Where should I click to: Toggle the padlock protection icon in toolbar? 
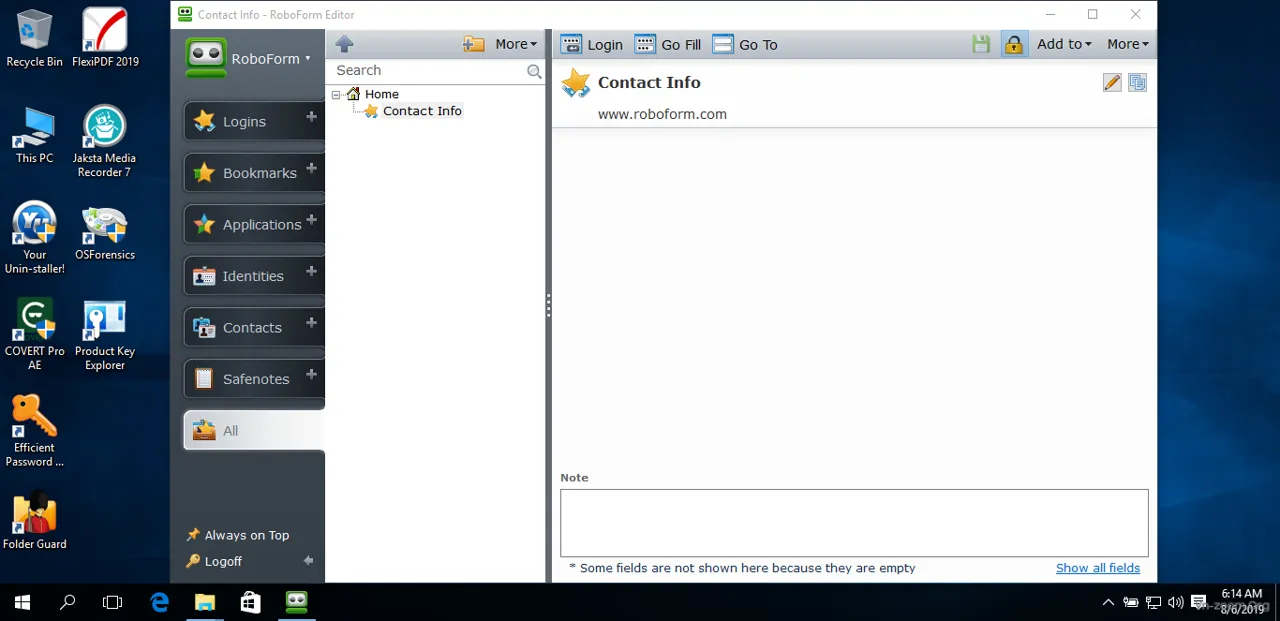pos(1014,44)
